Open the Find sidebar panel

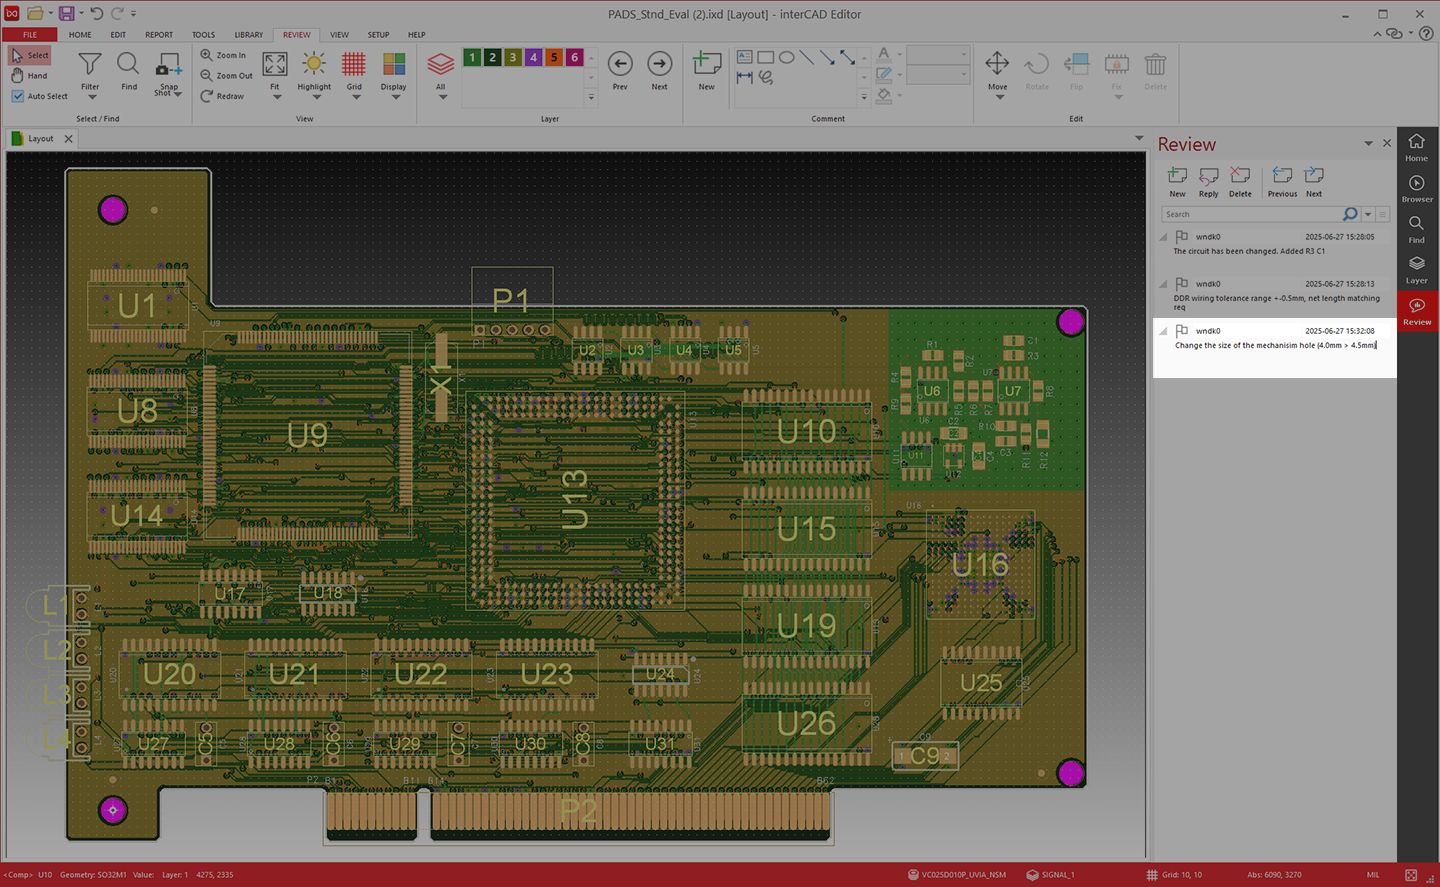coord(1417,229)
